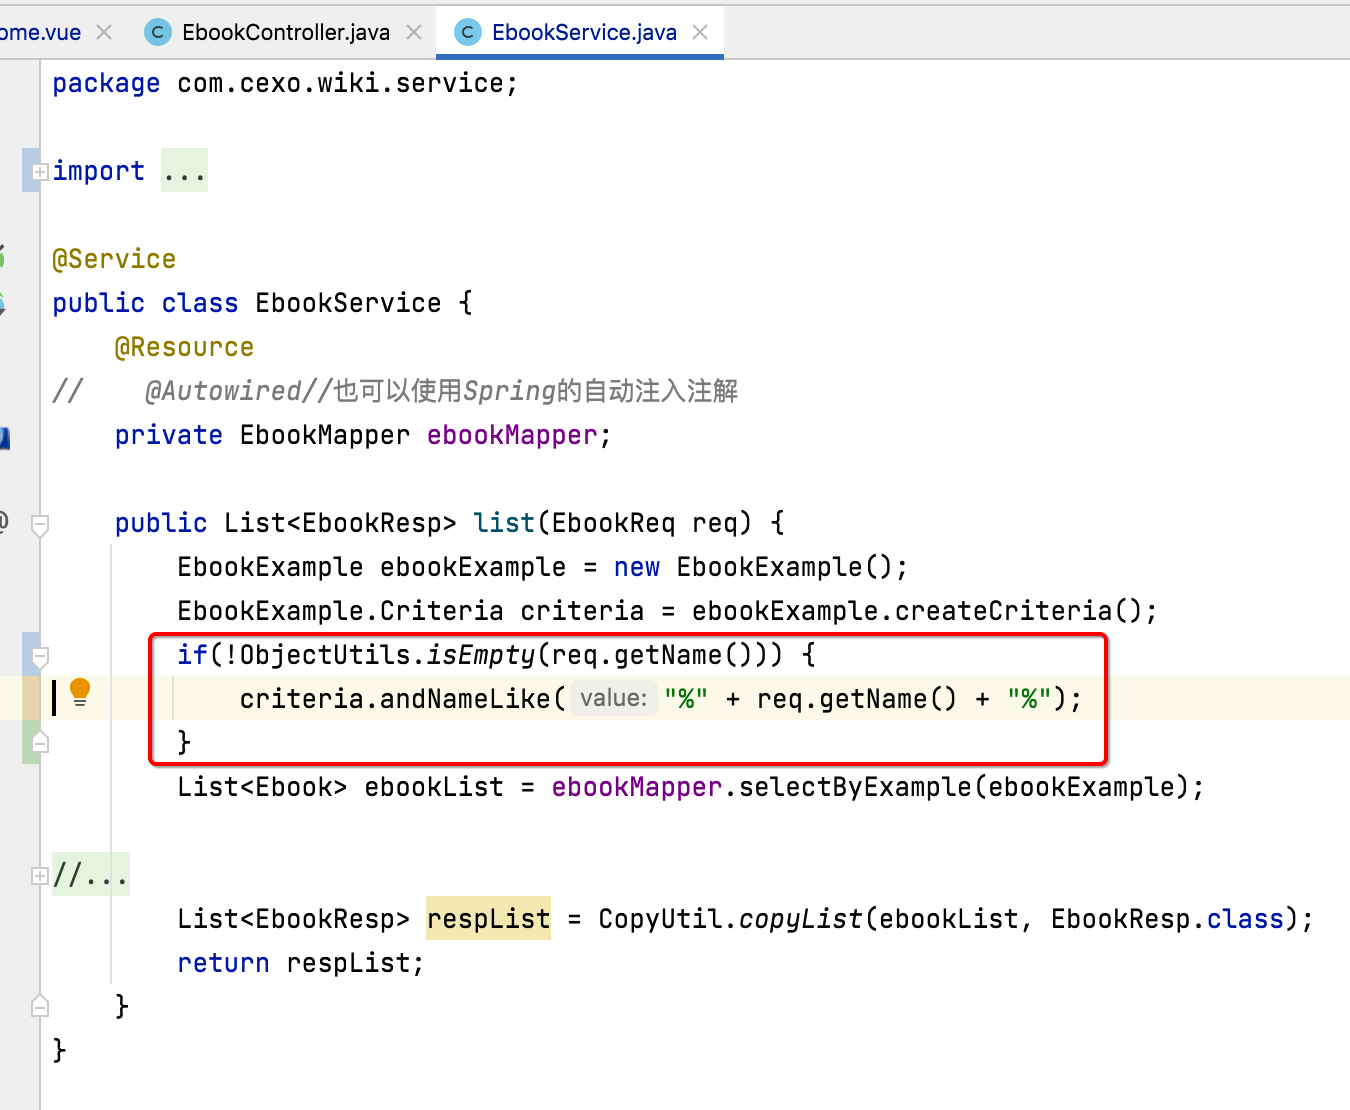Open the partially visible .vue file tab
This screenshot has width=1350, height=1110.
coord(40,32)
